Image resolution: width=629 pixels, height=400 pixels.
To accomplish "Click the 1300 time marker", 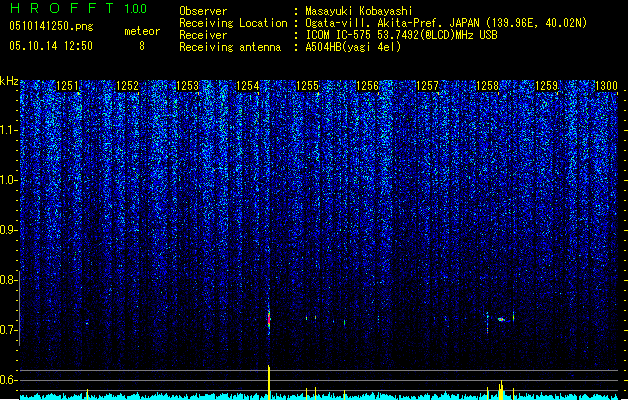I will coord(606,86).
